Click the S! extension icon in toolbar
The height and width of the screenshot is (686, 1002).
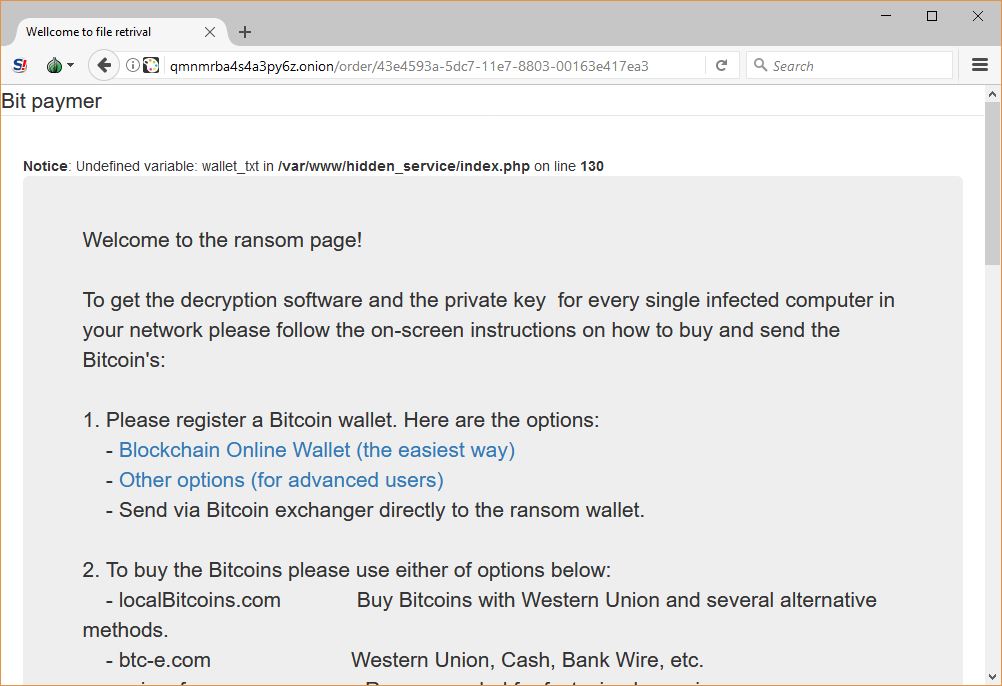[20, 66]
